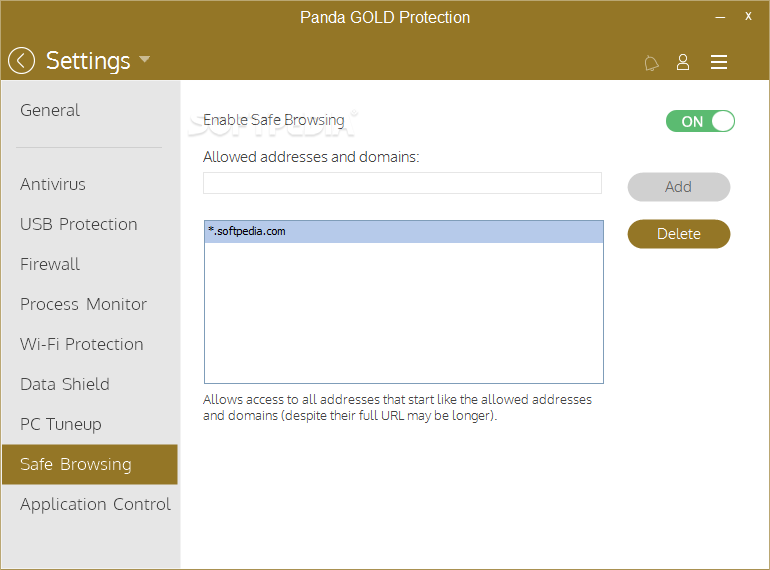This screenshot has width=770, height=570.
Task: Open Process Monitor settings
Action: pos(83,304)
